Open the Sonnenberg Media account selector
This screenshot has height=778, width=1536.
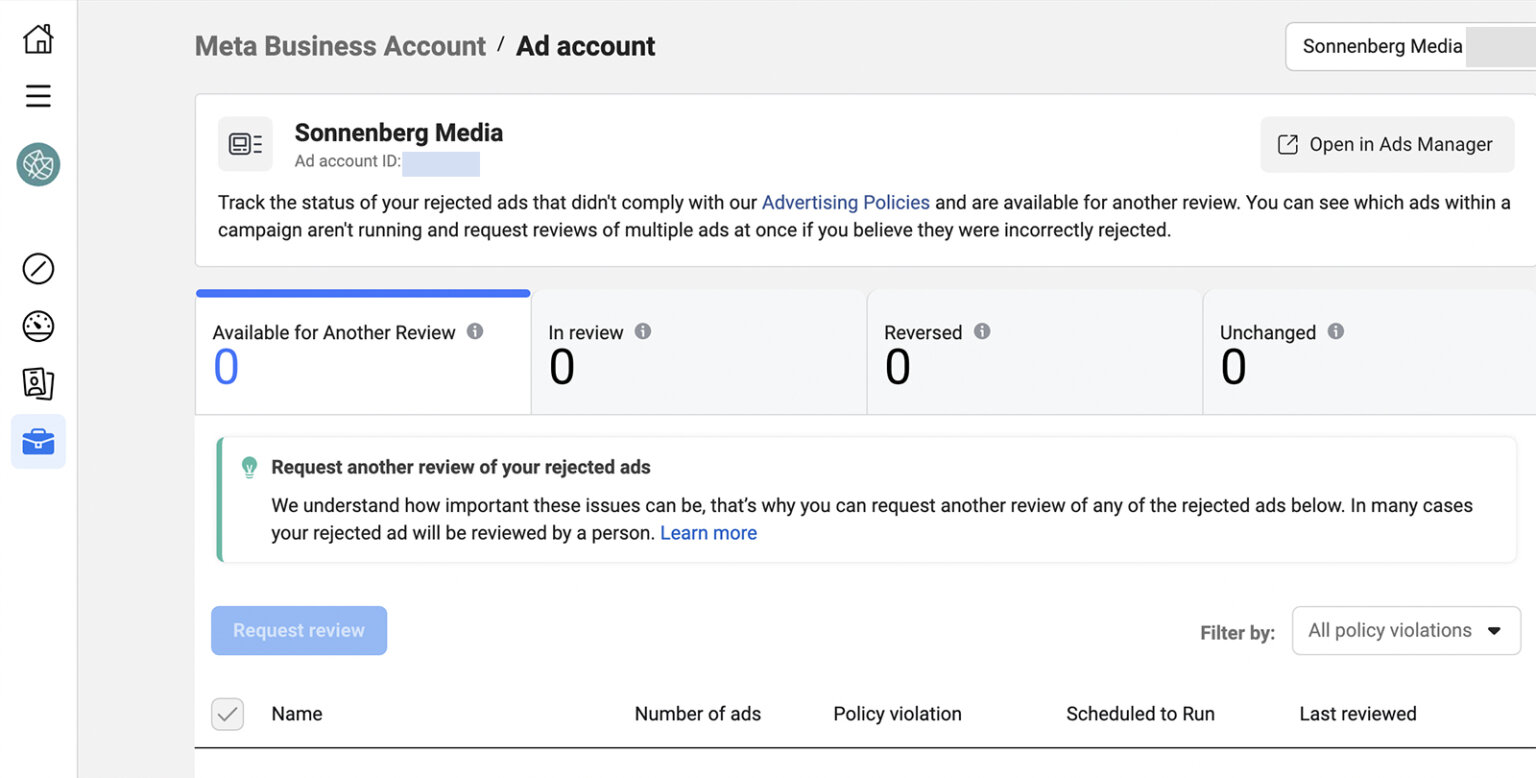(1410, 46)
